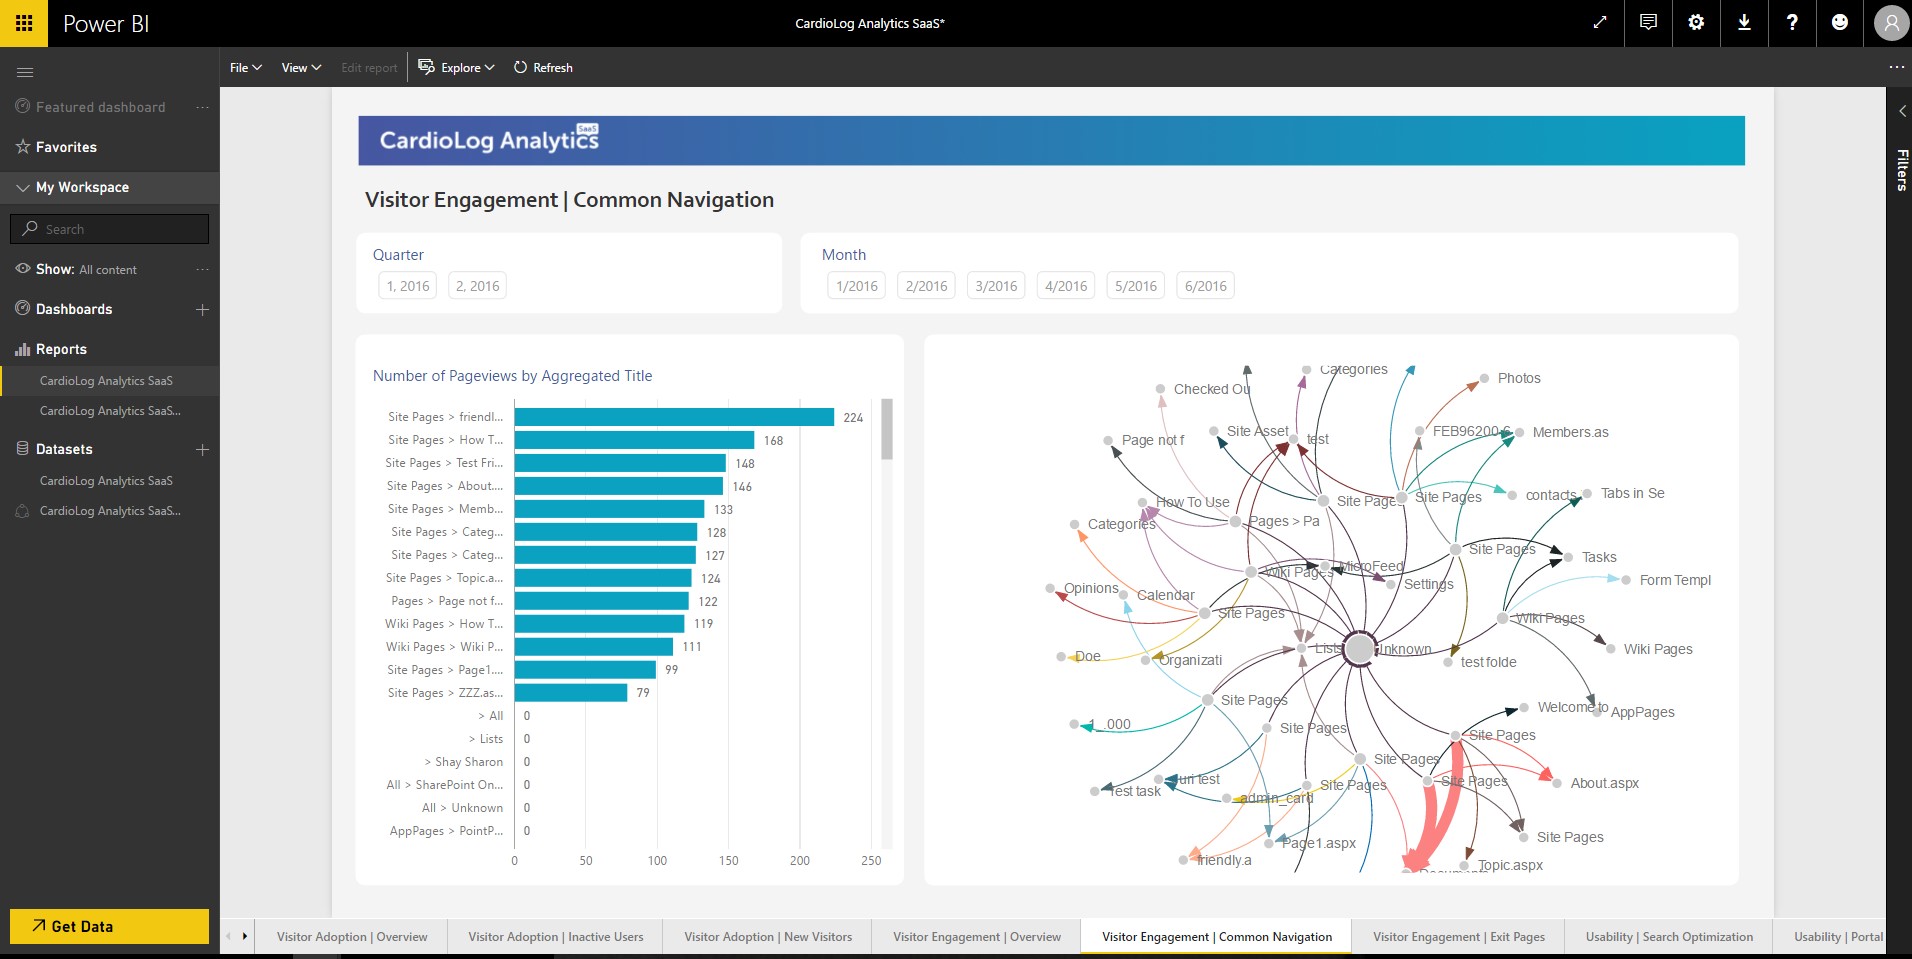Click the CardioLog Analytics banner logo
Viewport: 1912px width, 959px height.
coord(489,140)
